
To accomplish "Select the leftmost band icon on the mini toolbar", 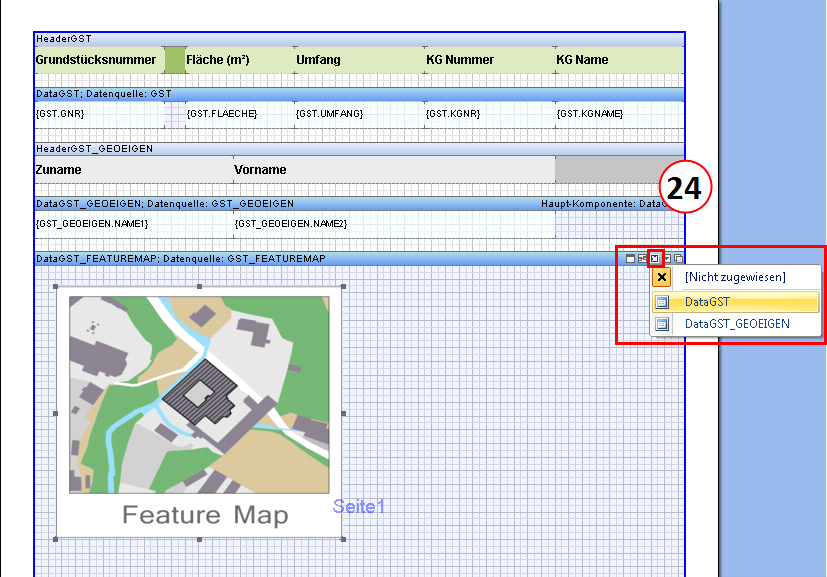I will click(x=630, y=258).
